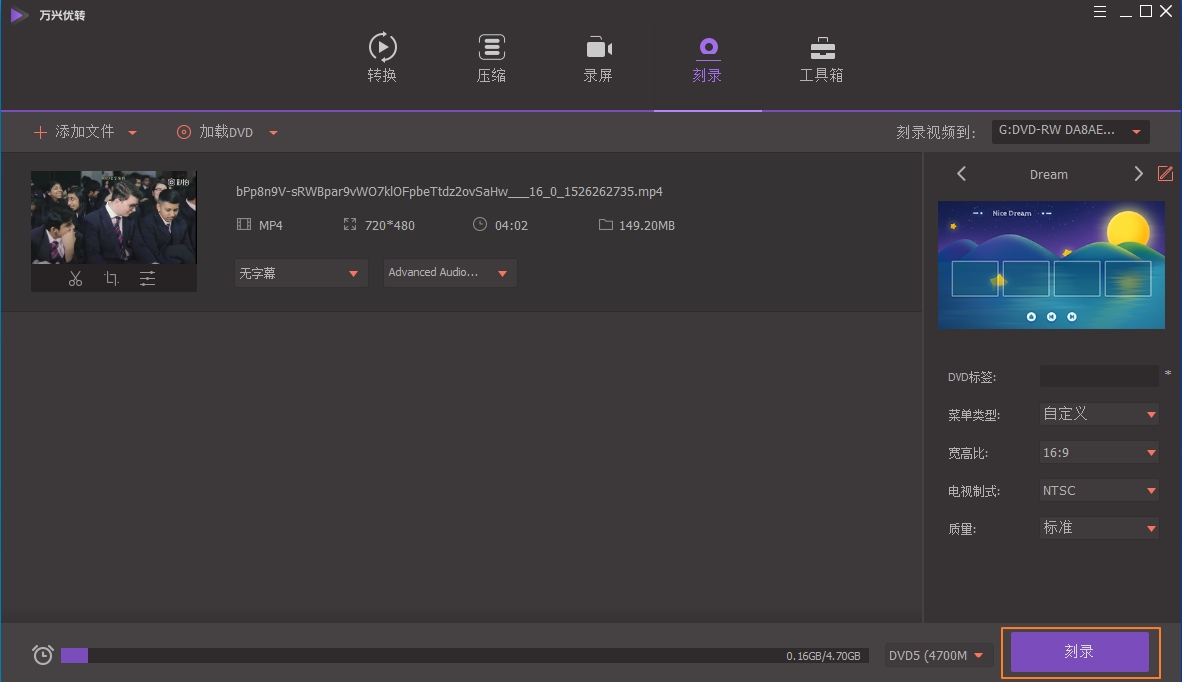The height and width of the screenshot is (682, 1182).
Task: Open the 电视制式 NTSC dropdown
Action: 1098,491
